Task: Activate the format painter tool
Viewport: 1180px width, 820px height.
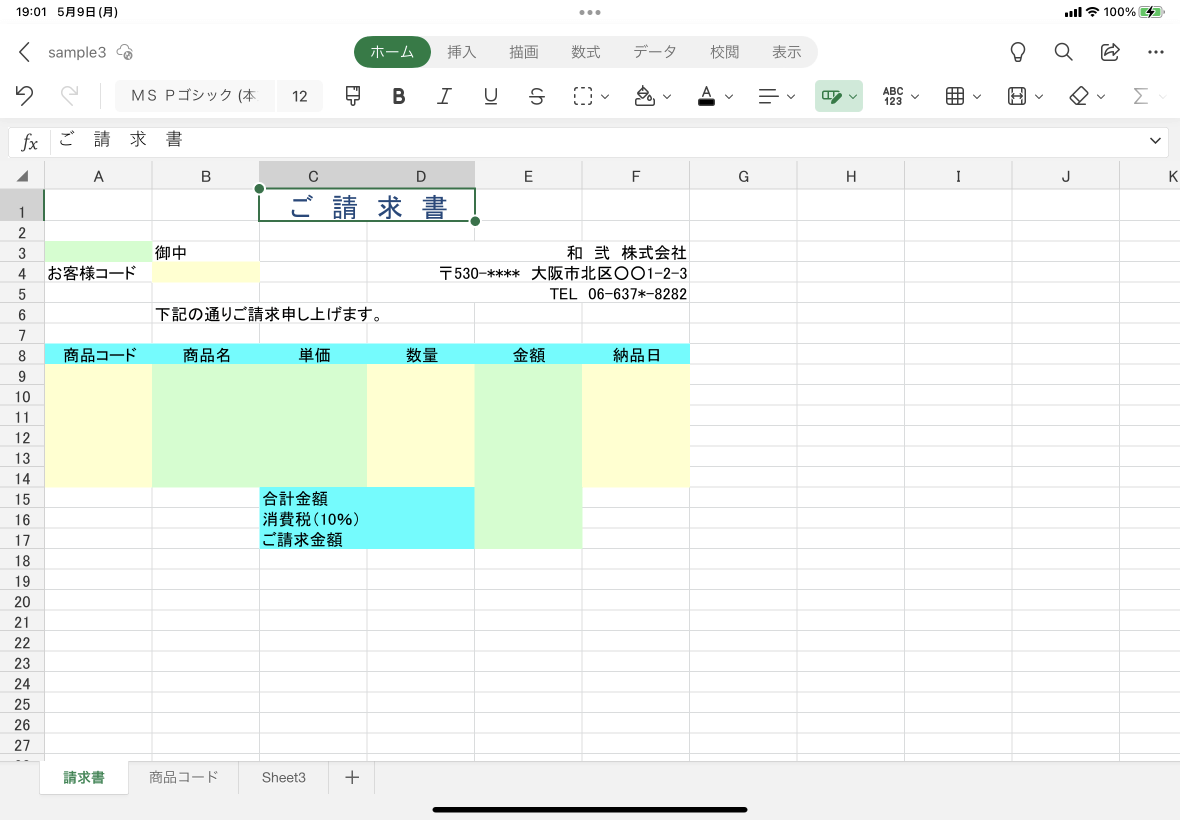Action: (x=352, y=96)
